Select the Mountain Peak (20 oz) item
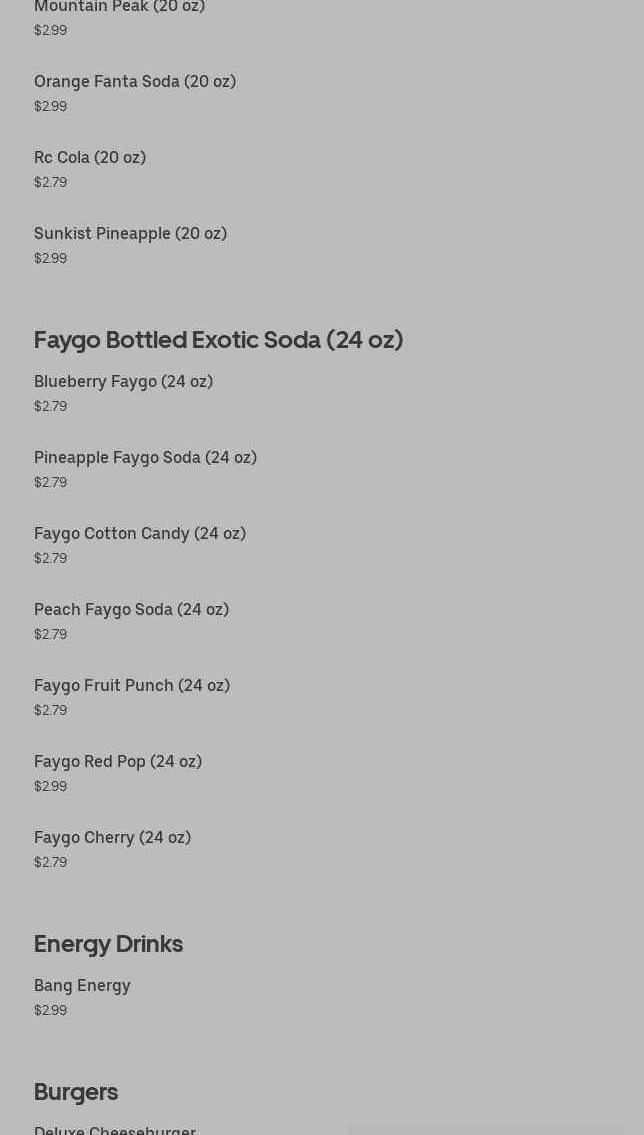Image resolution: width=644 pixels, height=1135 pixels. click(x=119, y=8)
